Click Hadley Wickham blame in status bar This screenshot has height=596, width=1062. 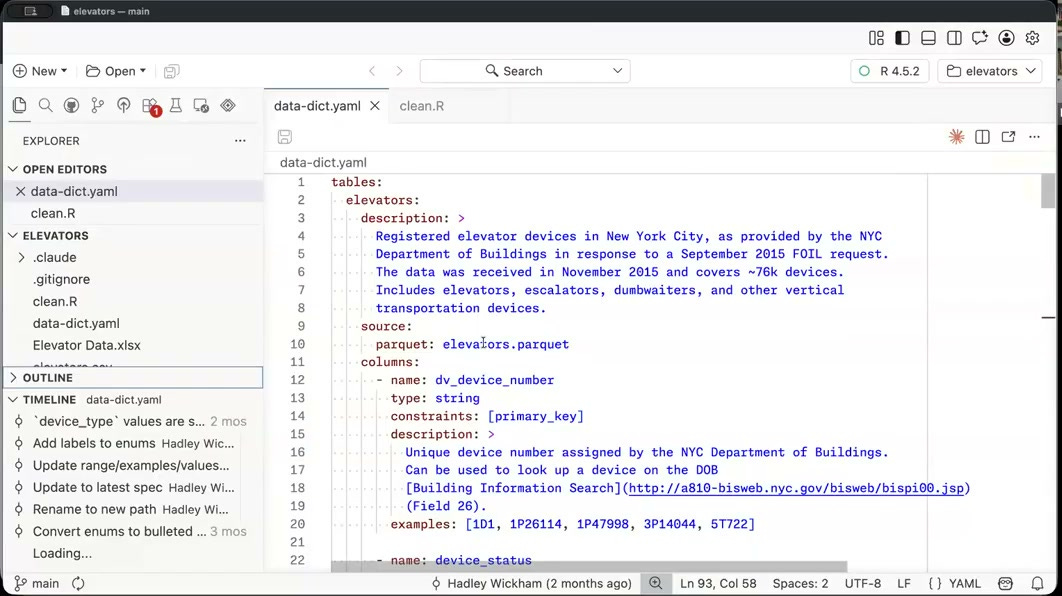coord(531,583)
